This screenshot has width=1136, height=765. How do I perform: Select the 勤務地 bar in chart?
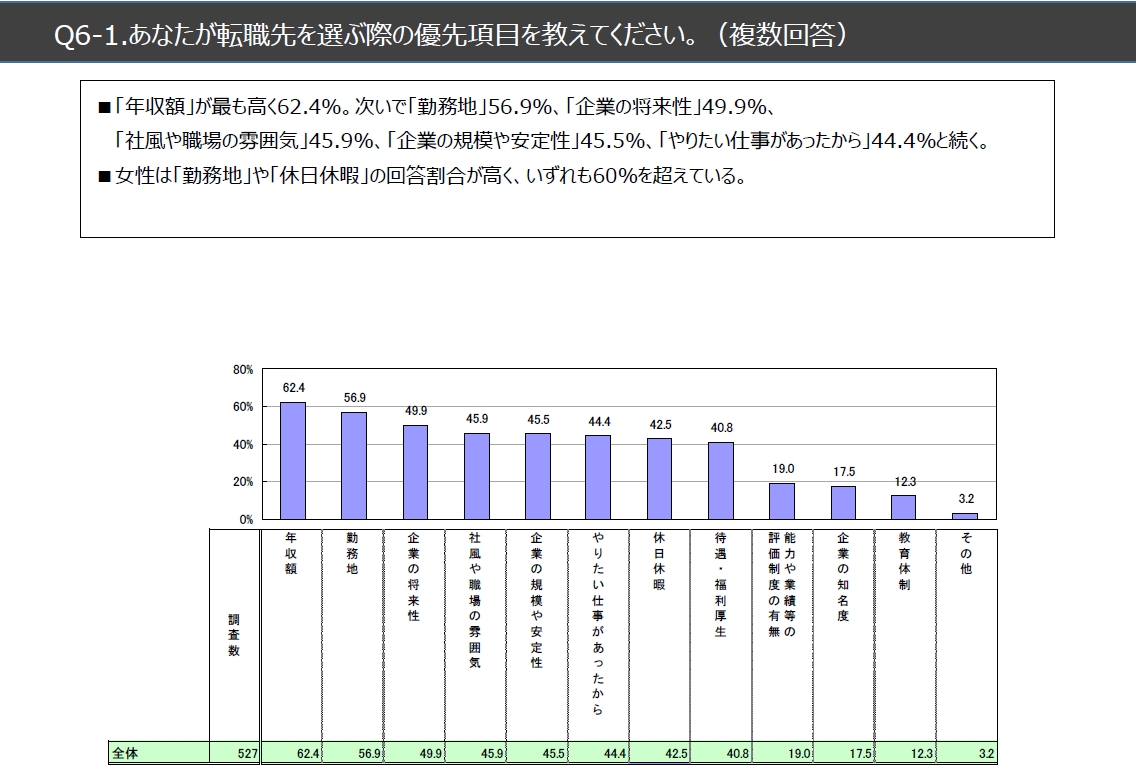click(x=354, y=466)
